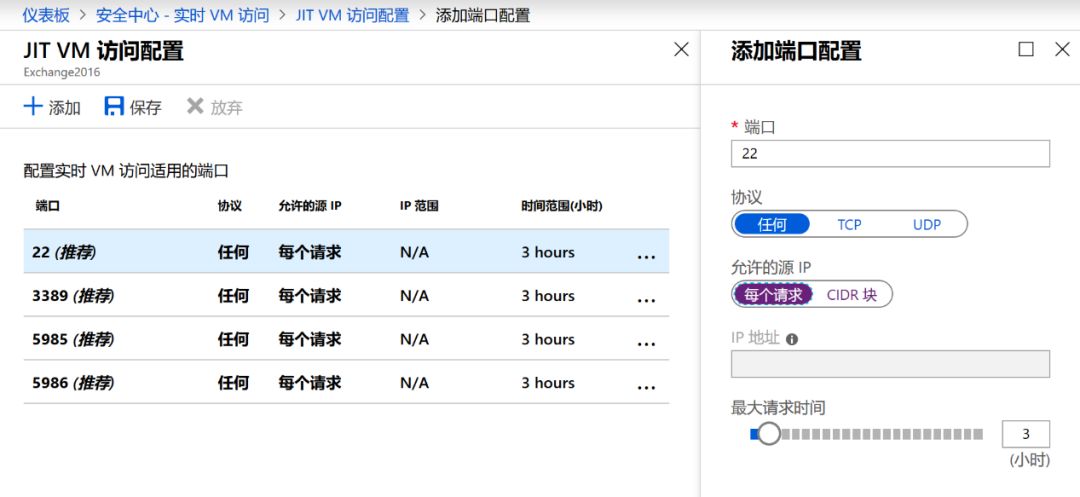Open ellipsis menu for port 5985 row
The height and width of the screenshot is (497, 1080).
(646, 342)
